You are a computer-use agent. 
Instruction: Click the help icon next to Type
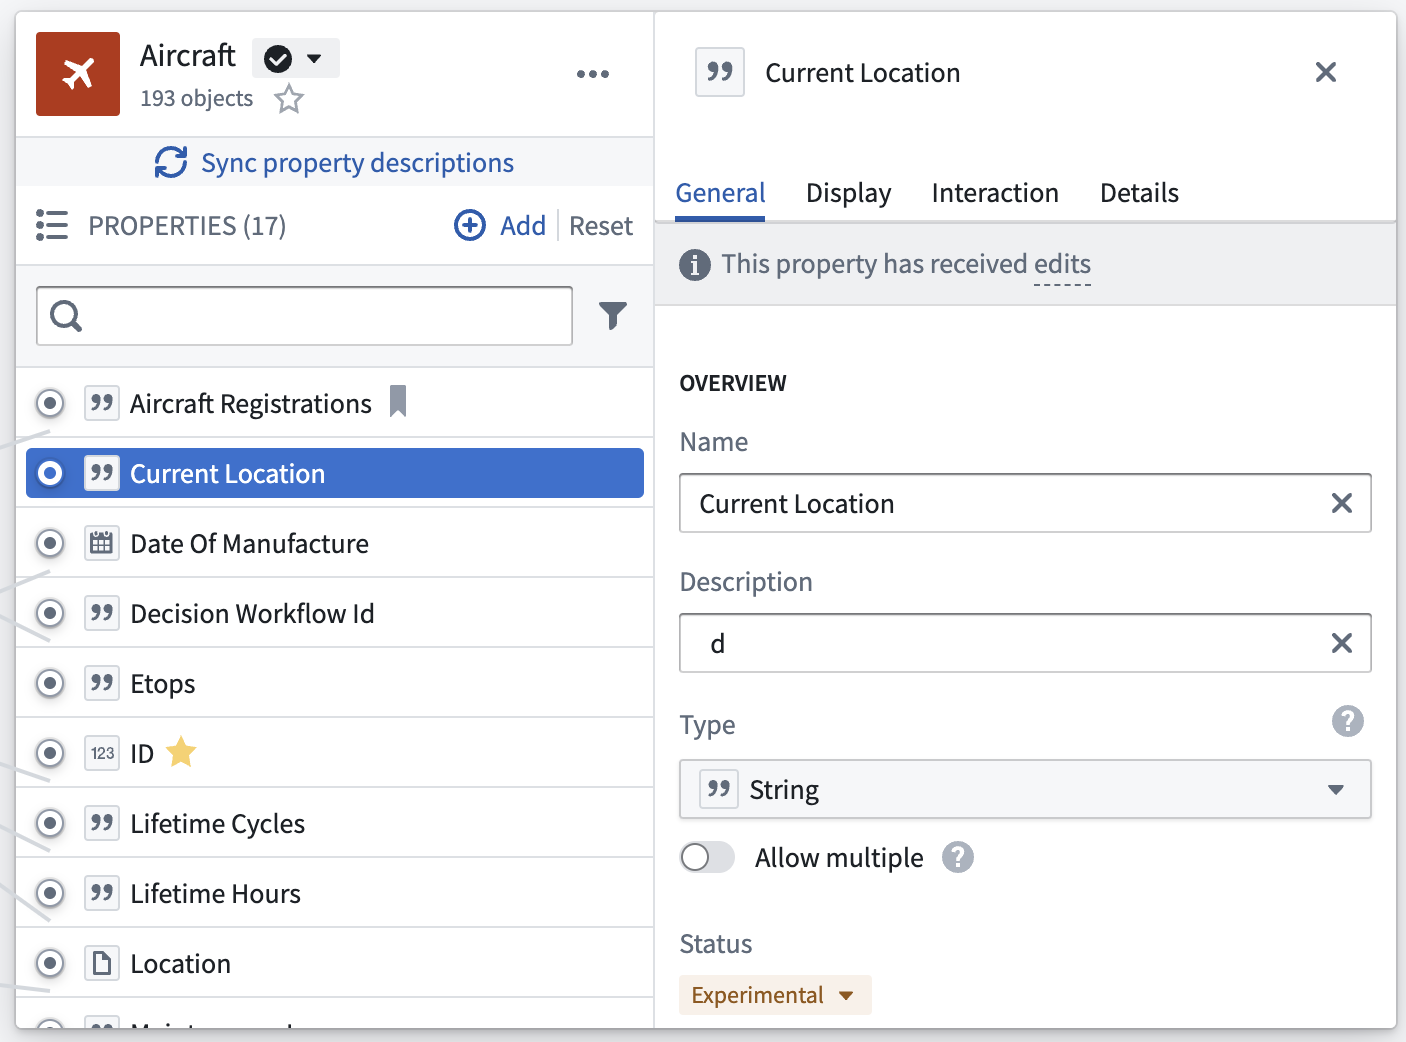click(1348, 721)
